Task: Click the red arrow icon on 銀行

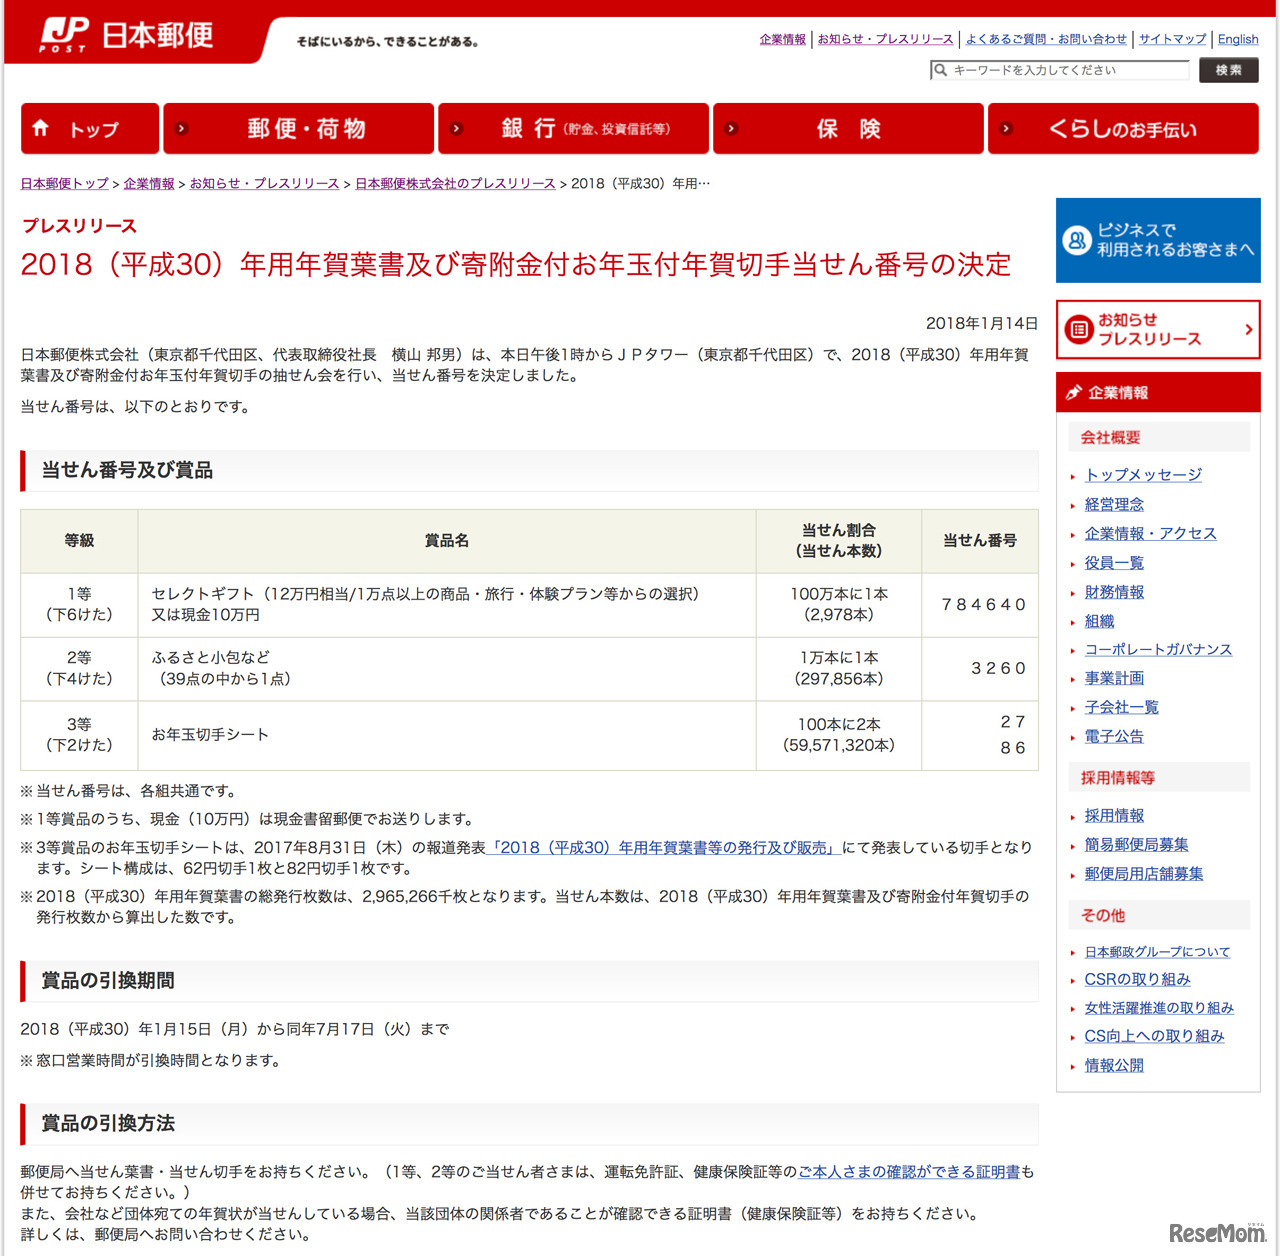Action: [457, 128]
